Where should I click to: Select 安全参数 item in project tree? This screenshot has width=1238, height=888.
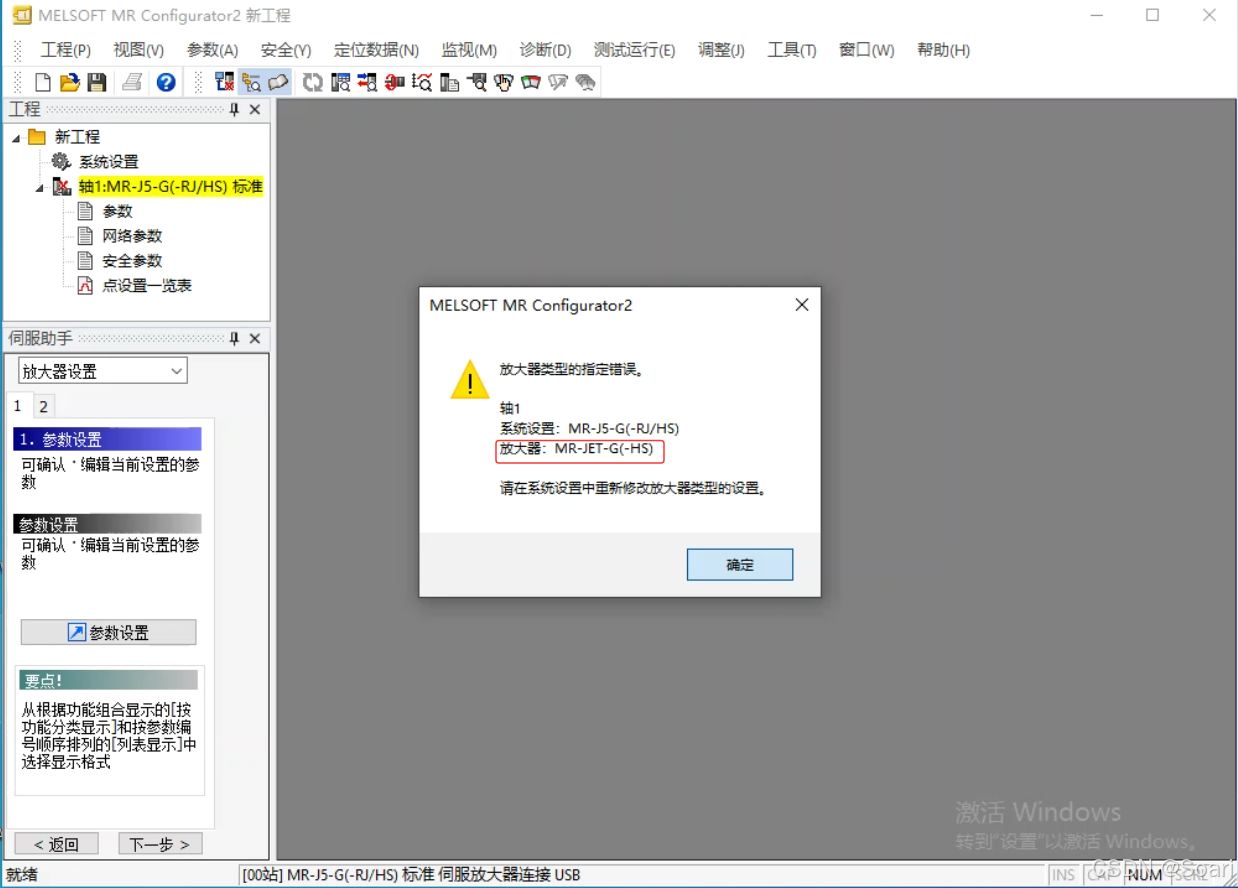[x=132, y=261]
